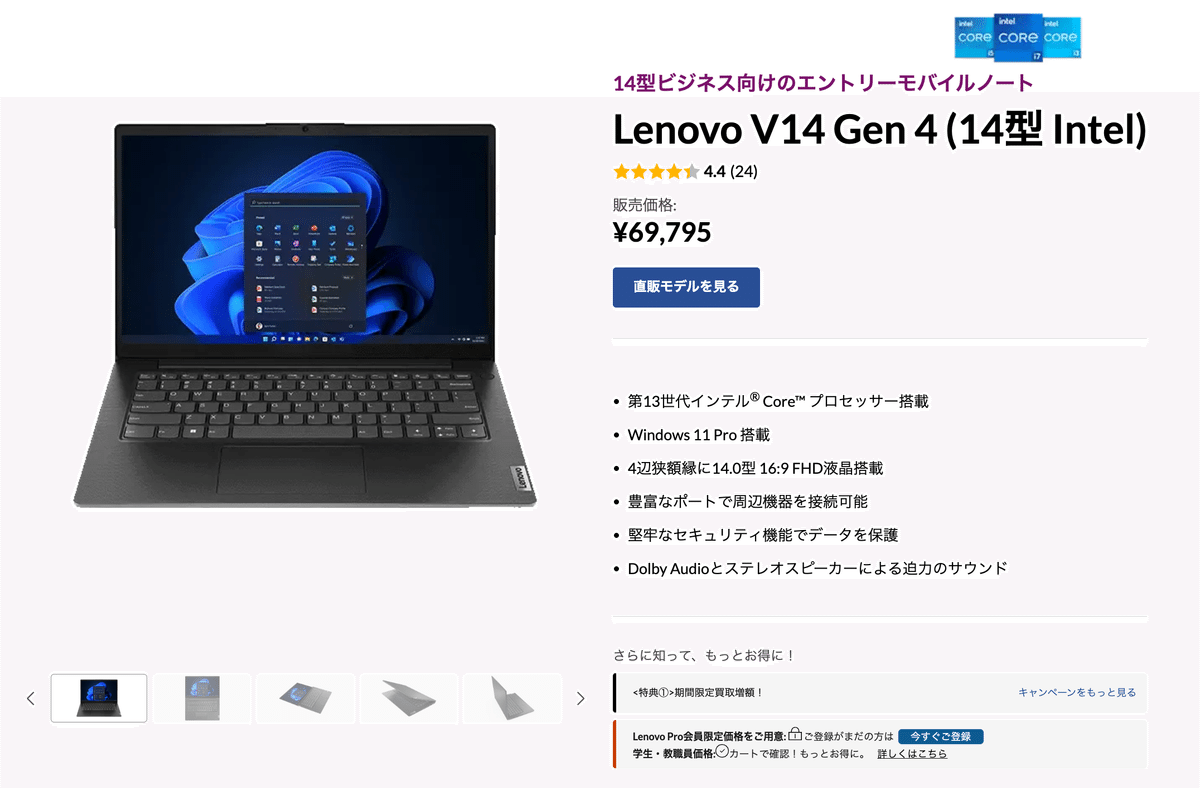Click the Intel Core i7 badge
Image resolution: width=1200 pixels, height=788 pixels.
click(x=1018, y=37)
